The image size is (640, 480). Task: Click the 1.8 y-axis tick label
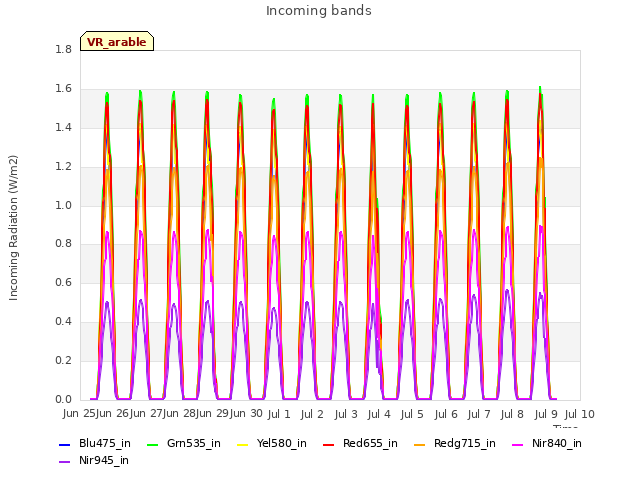[x=63, y=49]
